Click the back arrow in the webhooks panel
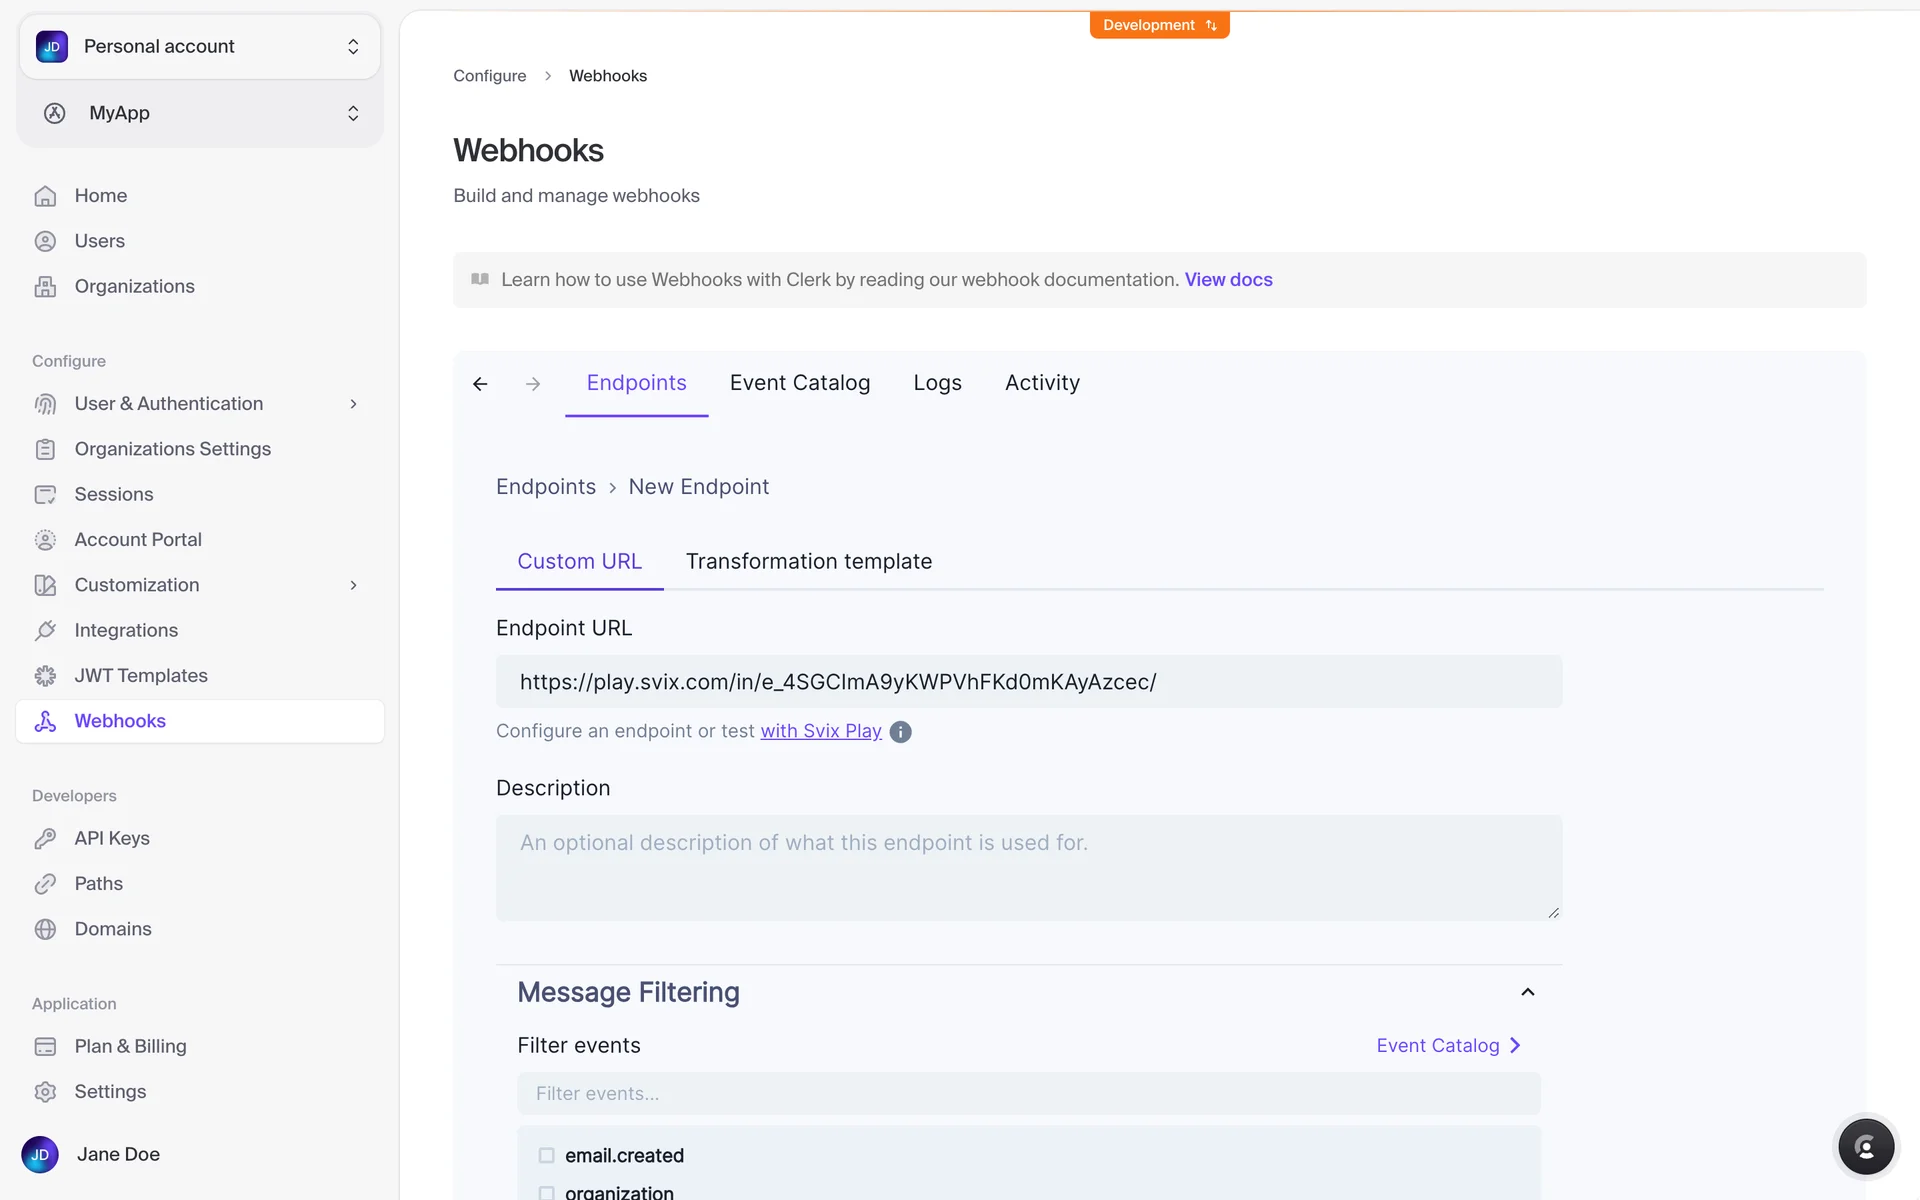The width and height of the screenshot is (1920, 1200). click(480, 384)
